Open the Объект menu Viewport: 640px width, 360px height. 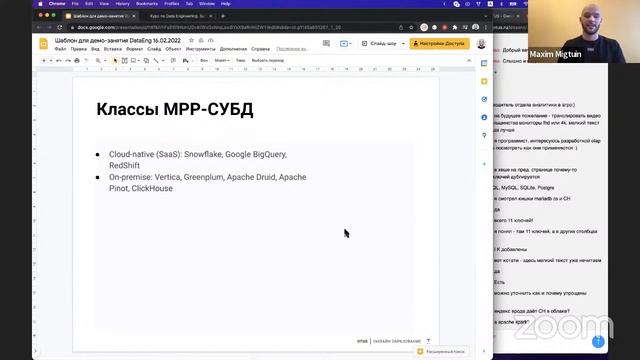coord(173,49)
